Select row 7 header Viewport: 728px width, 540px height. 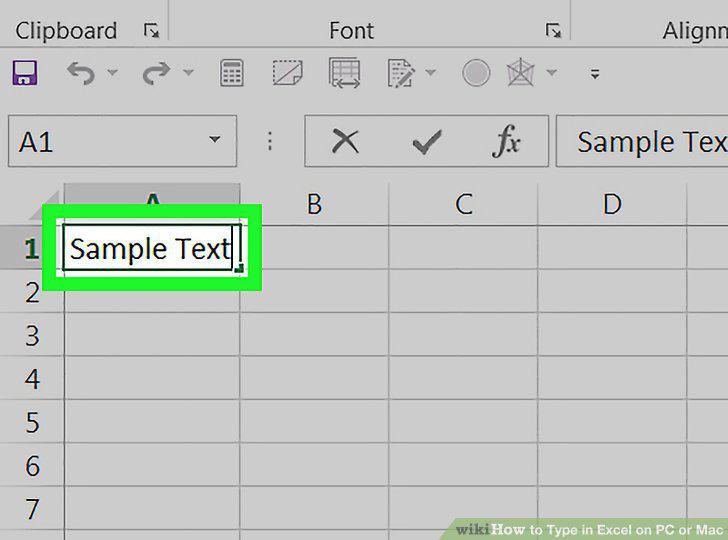pyautogui.click(x=32, y=508)
